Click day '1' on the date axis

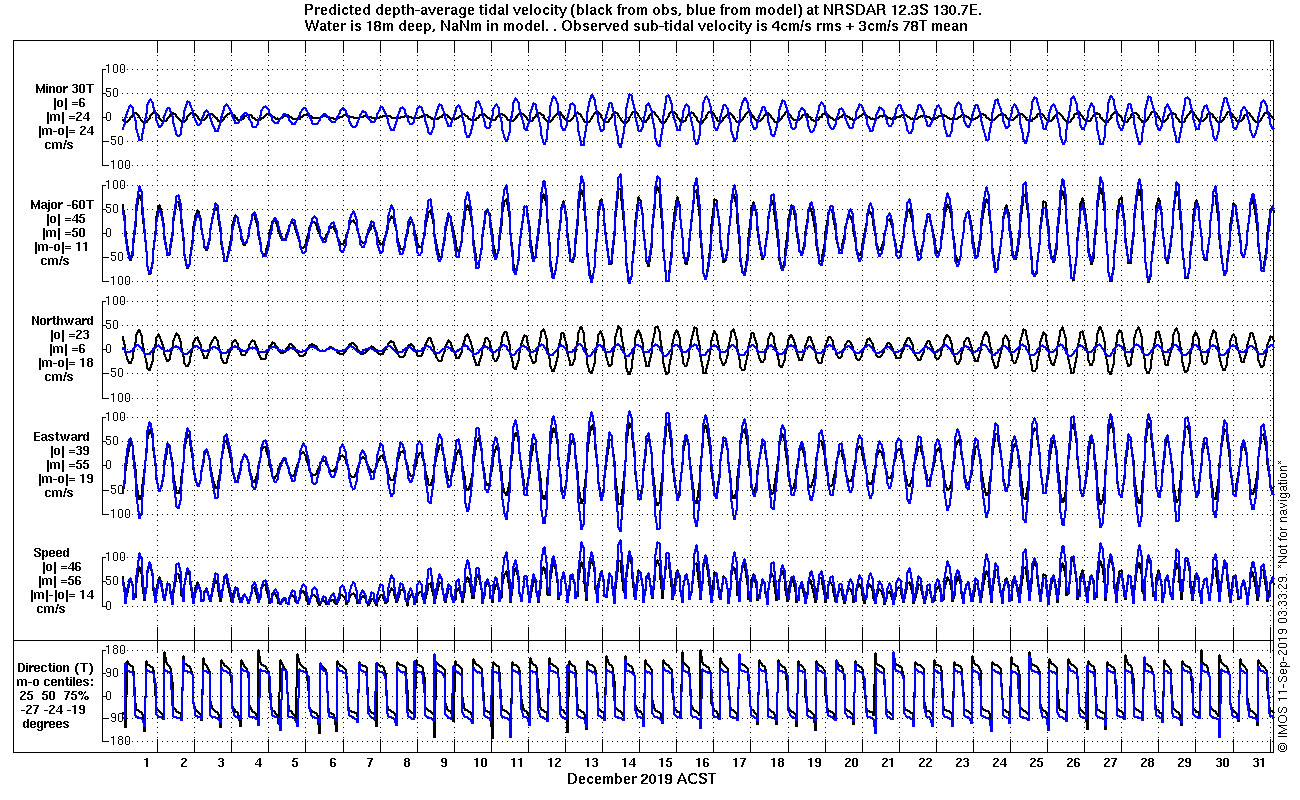click(x=147, y=763)
